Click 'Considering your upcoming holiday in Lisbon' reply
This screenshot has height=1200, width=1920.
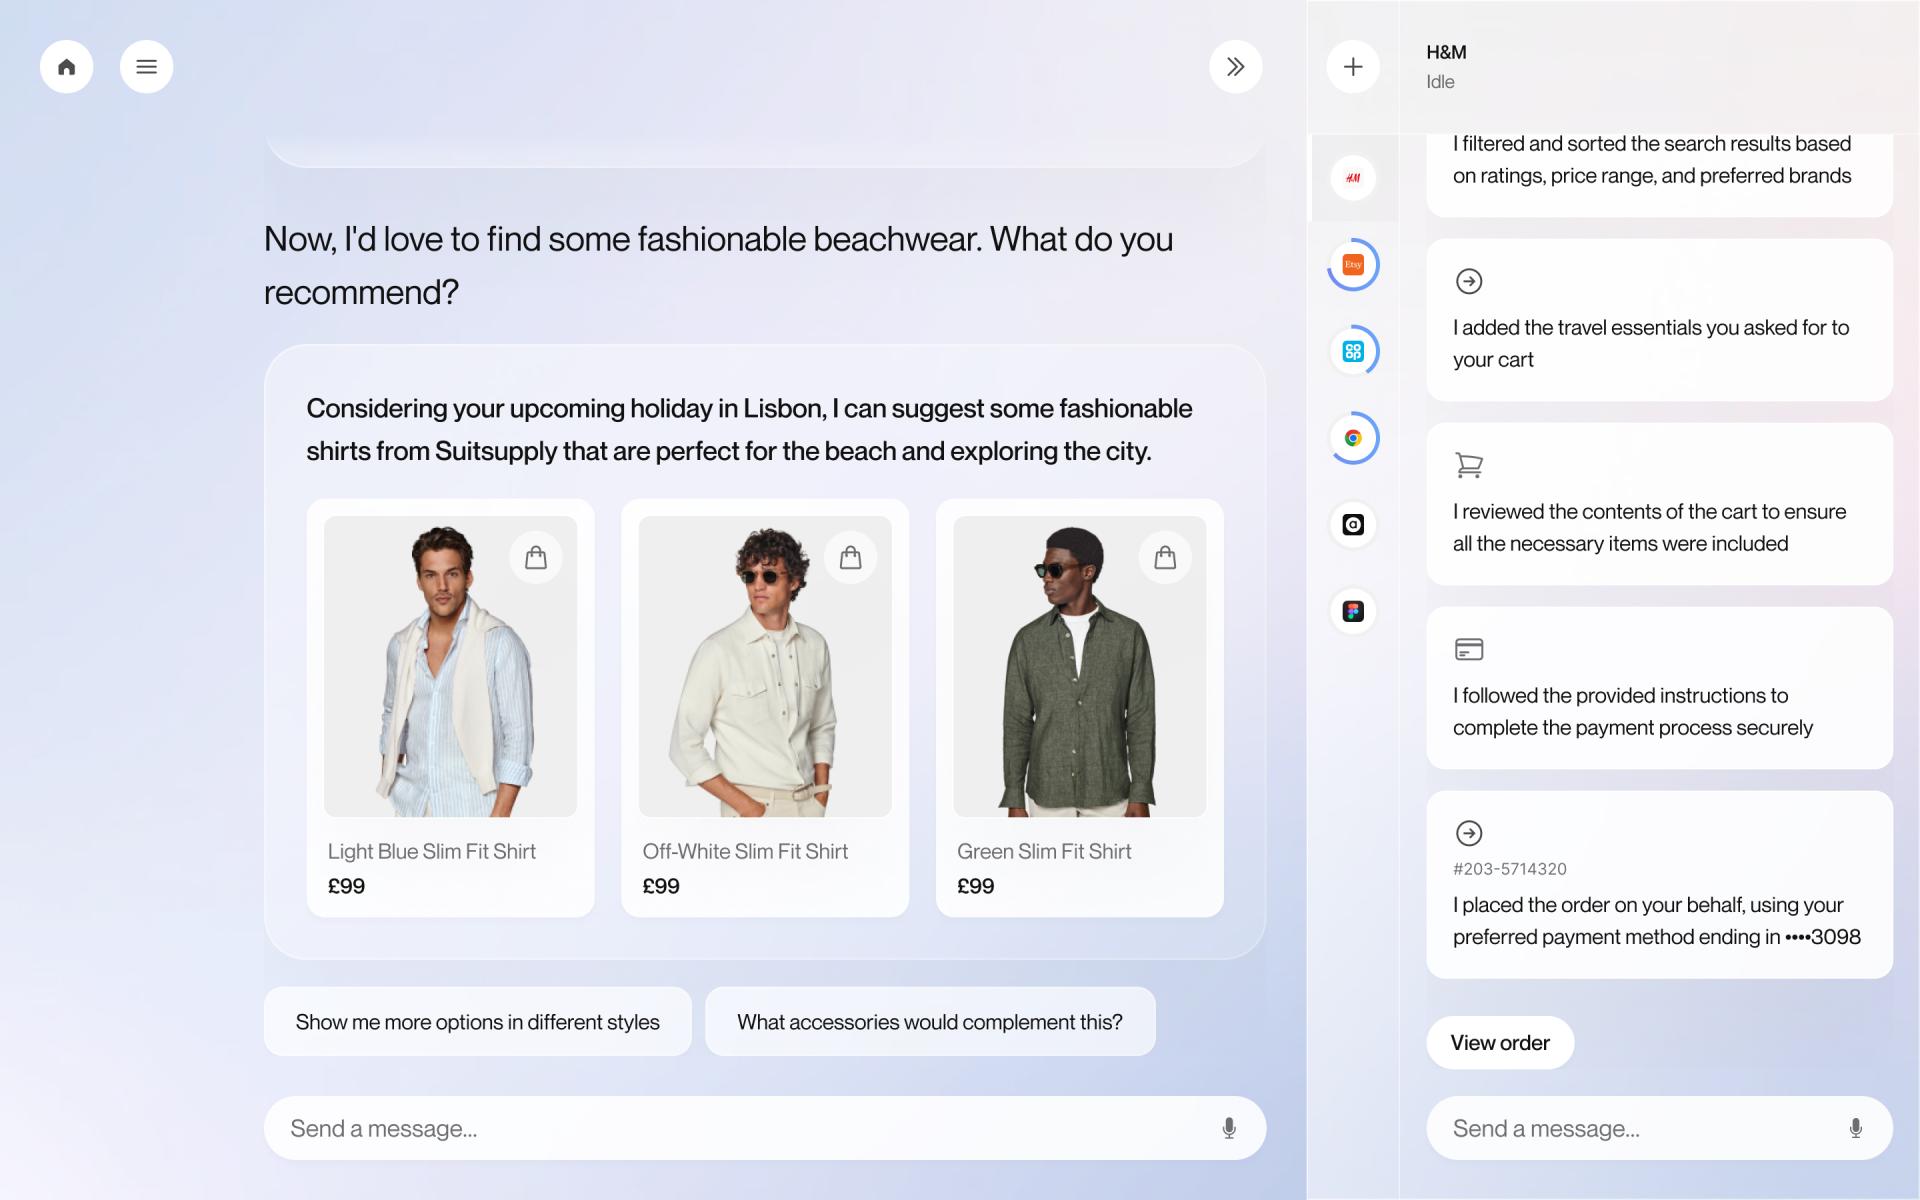[x=749, y=430]
